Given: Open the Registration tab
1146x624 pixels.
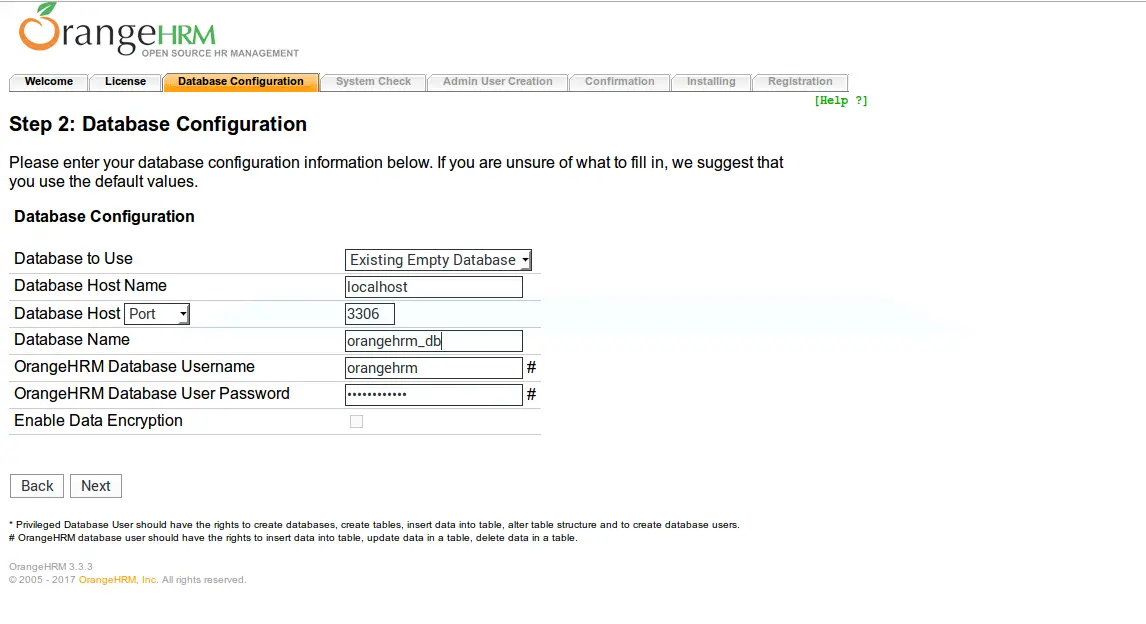Looking at the screenshot, I should point(799,82).
